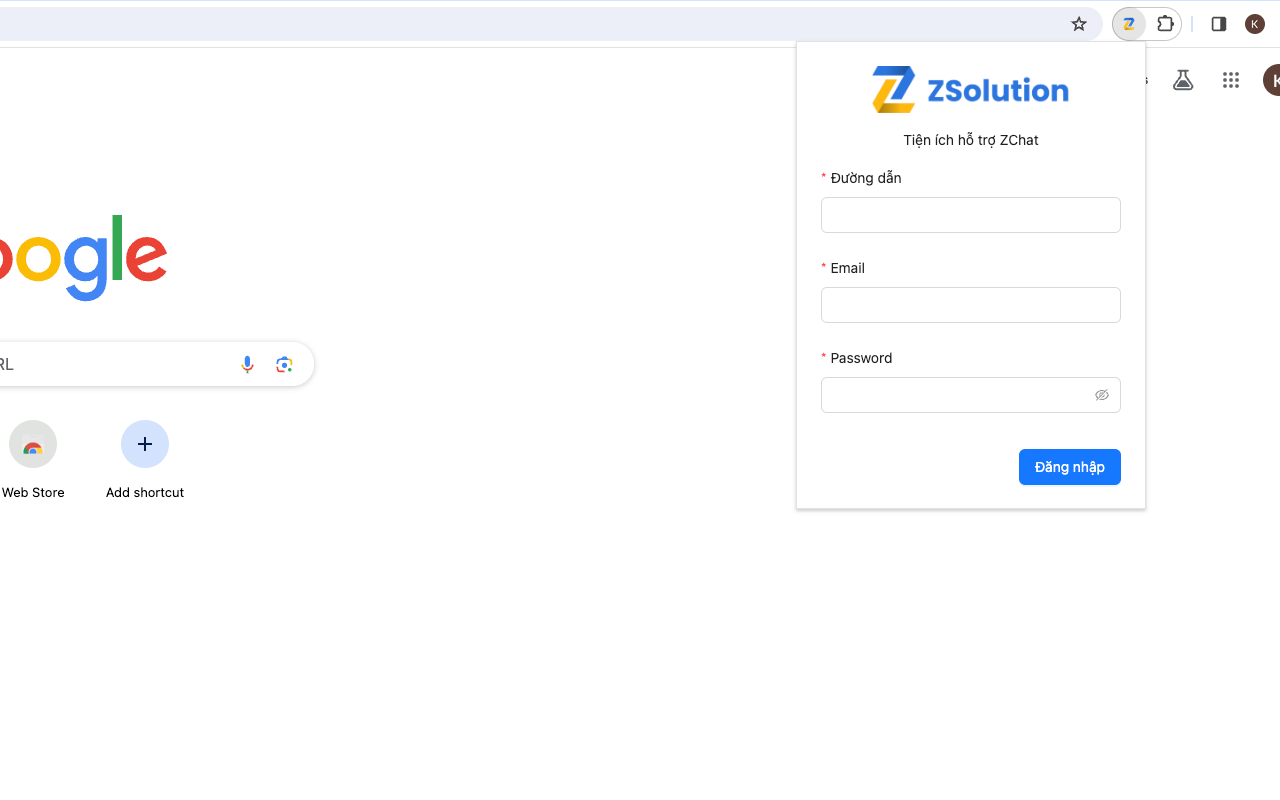
Task: Open the Google apps launcher grid
Action: 1231,80
